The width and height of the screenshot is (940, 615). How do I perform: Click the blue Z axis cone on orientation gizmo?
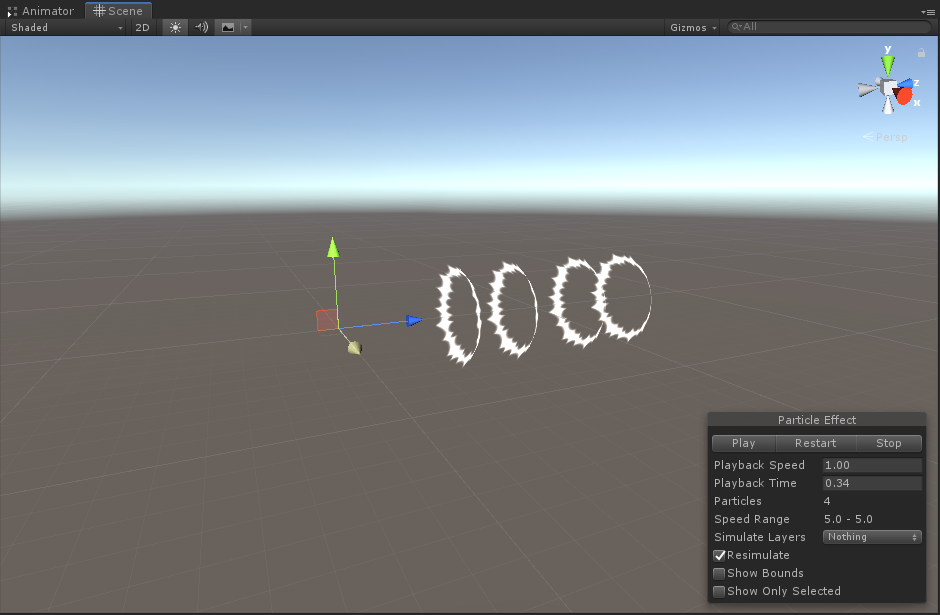click(x=905, y=83)
